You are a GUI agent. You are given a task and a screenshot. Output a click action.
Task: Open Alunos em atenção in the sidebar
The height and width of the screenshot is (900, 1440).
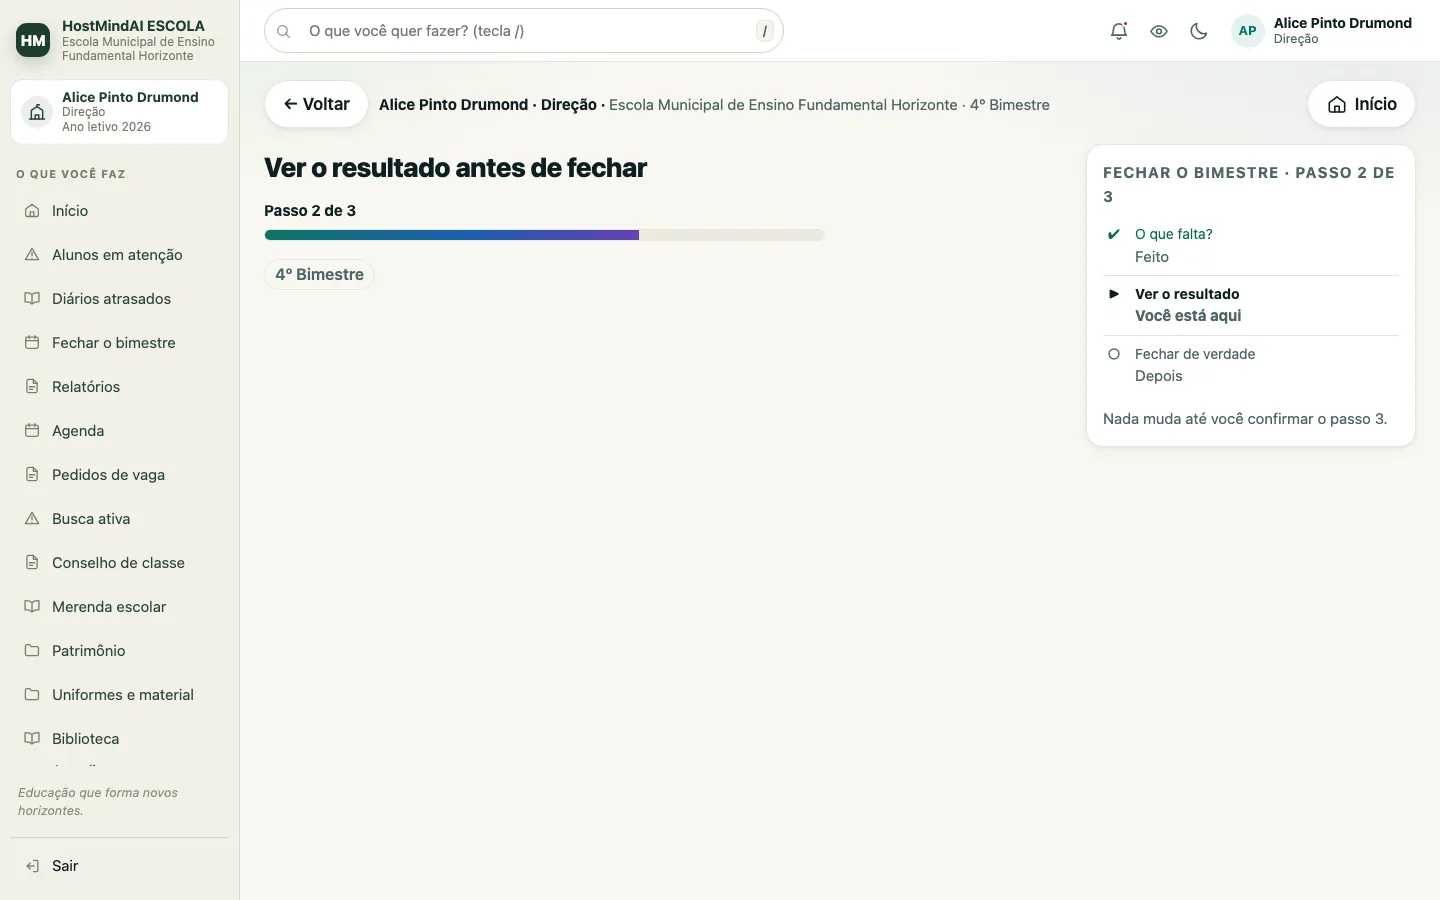click(119, 255)
